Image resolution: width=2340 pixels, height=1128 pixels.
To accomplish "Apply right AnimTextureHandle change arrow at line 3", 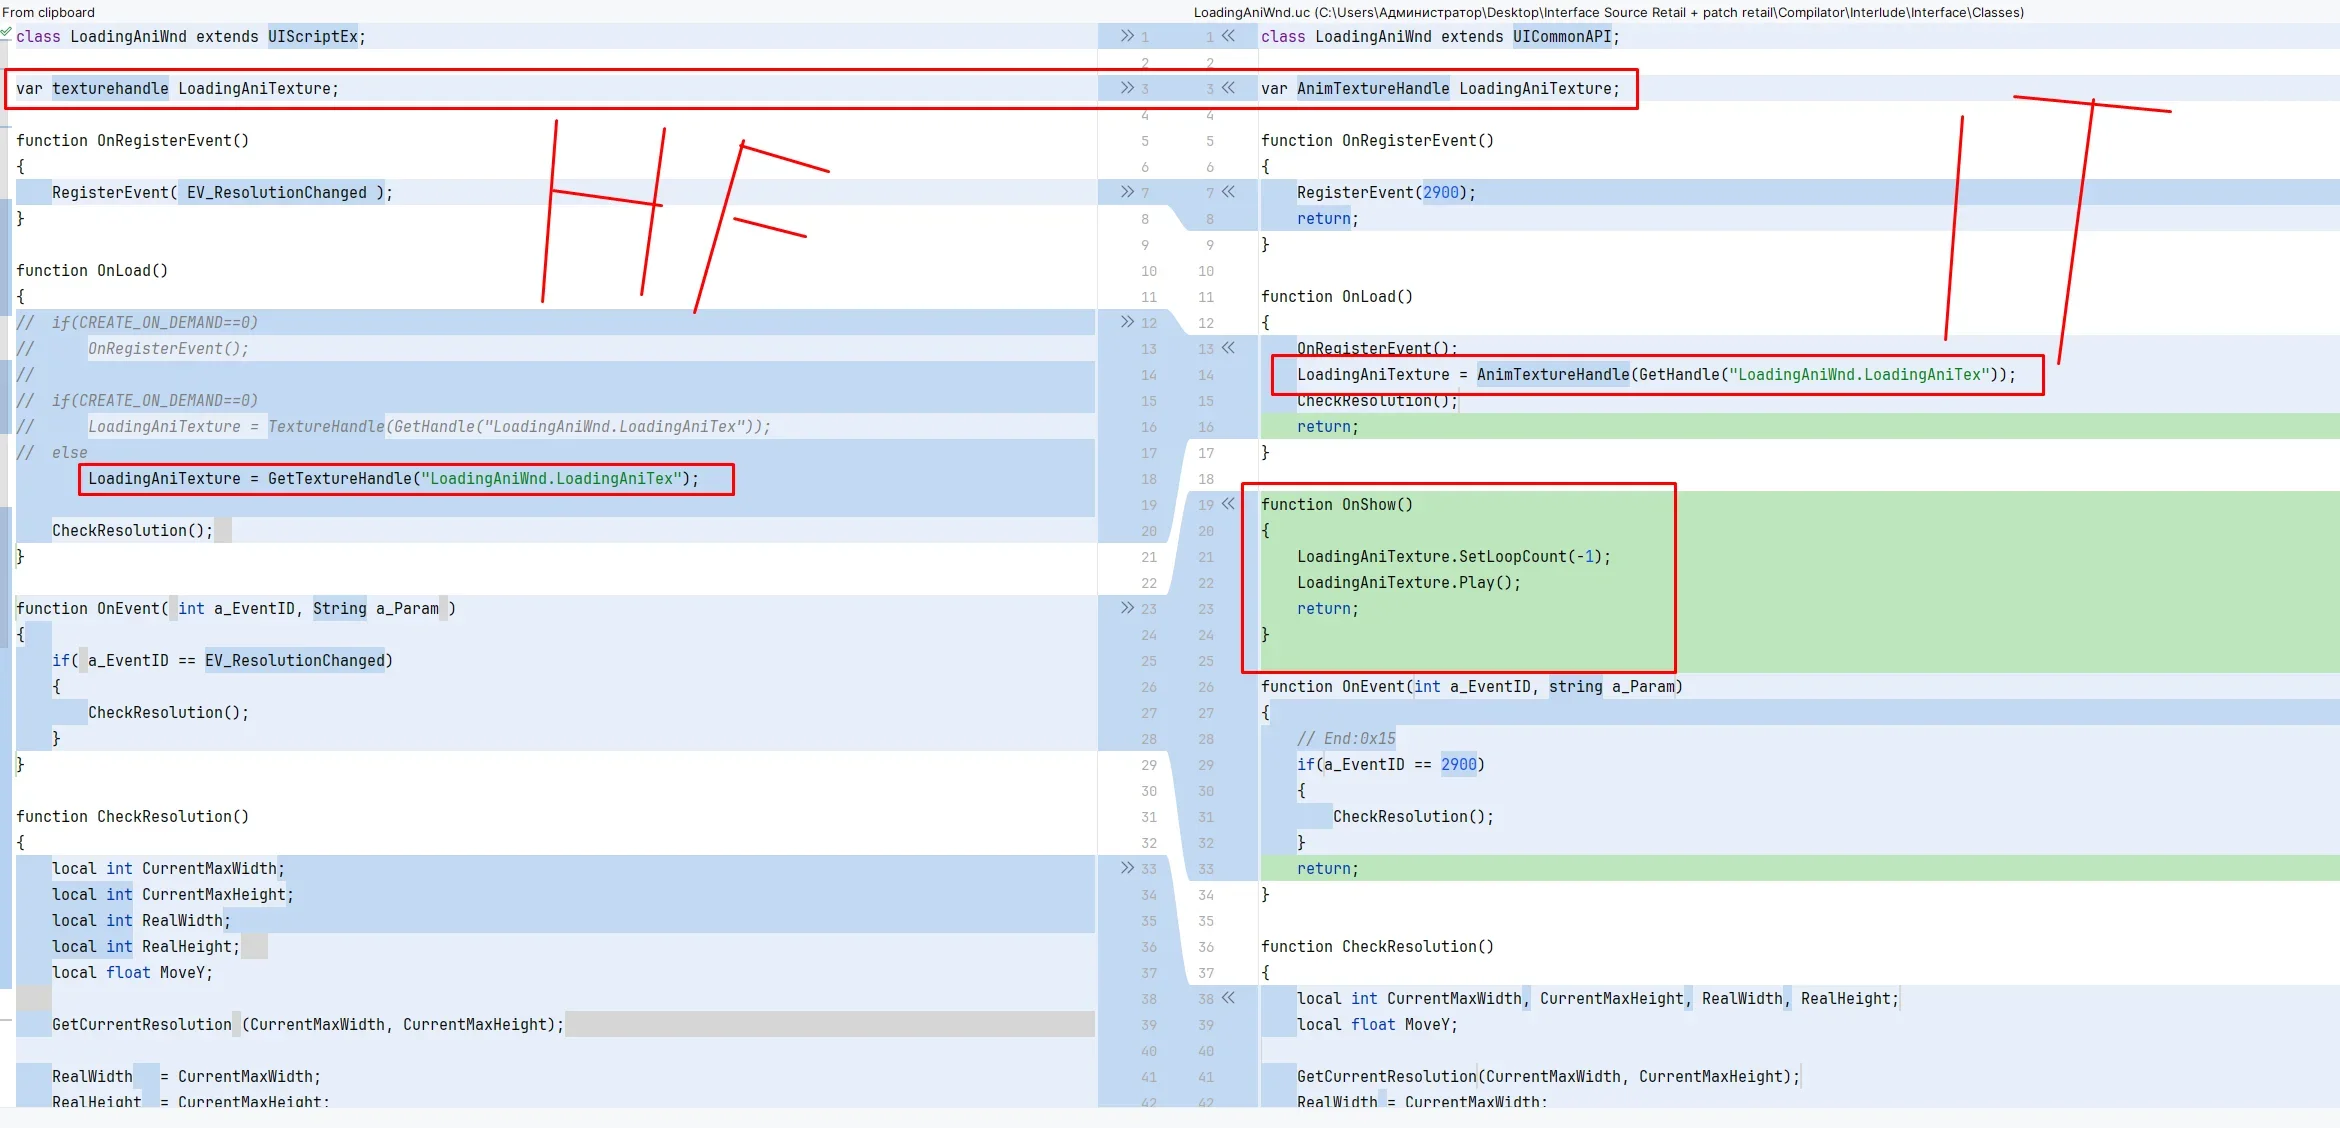I will (x=1228, y=88).
